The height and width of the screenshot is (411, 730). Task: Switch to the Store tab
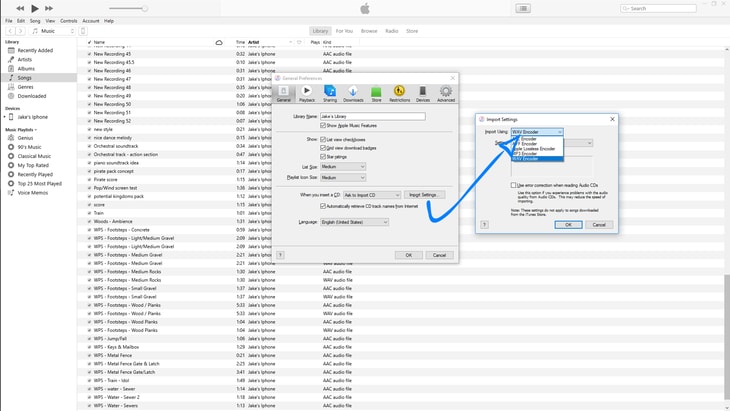point(412,31)
